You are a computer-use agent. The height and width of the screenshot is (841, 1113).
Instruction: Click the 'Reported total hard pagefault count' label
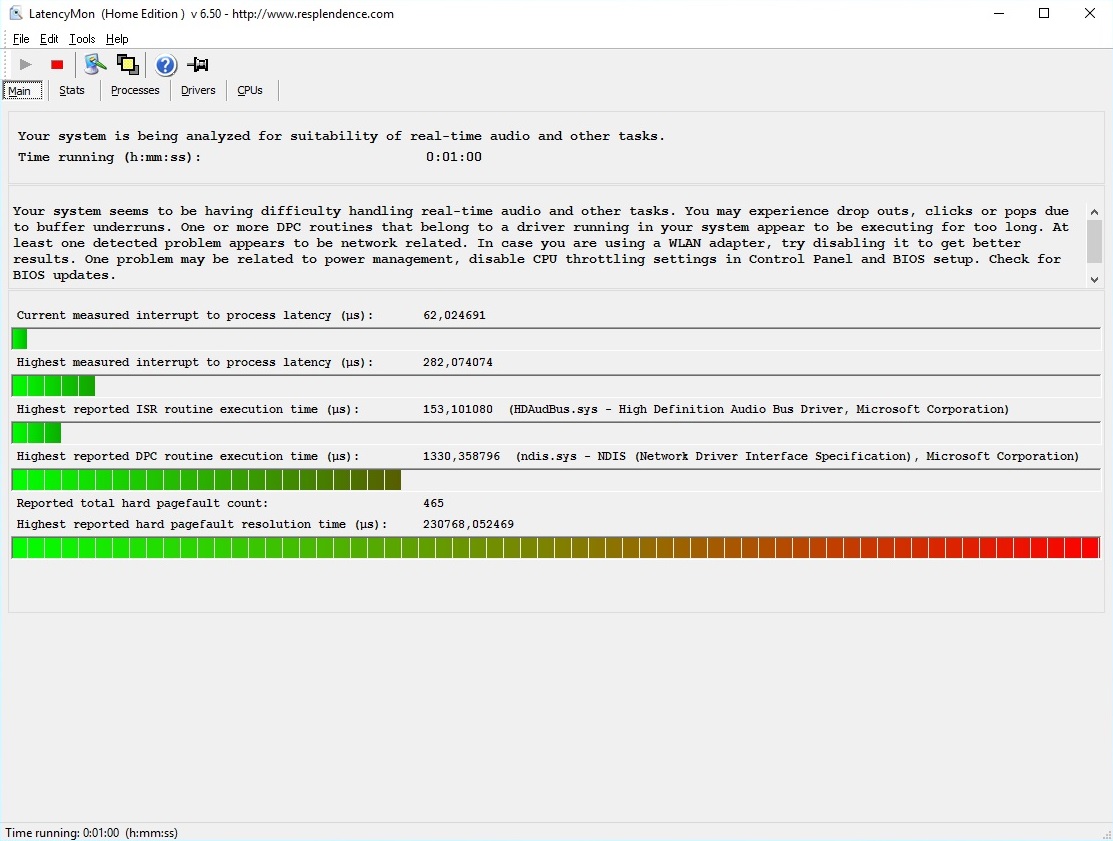142,503
